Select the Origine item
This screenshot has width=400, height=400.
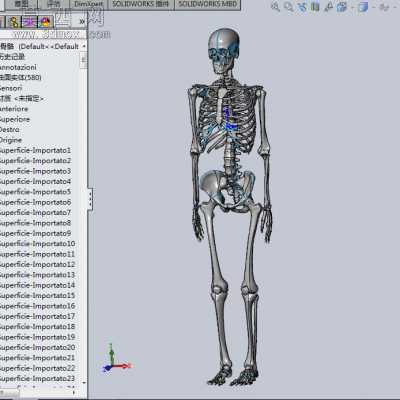tap(11, 140)
